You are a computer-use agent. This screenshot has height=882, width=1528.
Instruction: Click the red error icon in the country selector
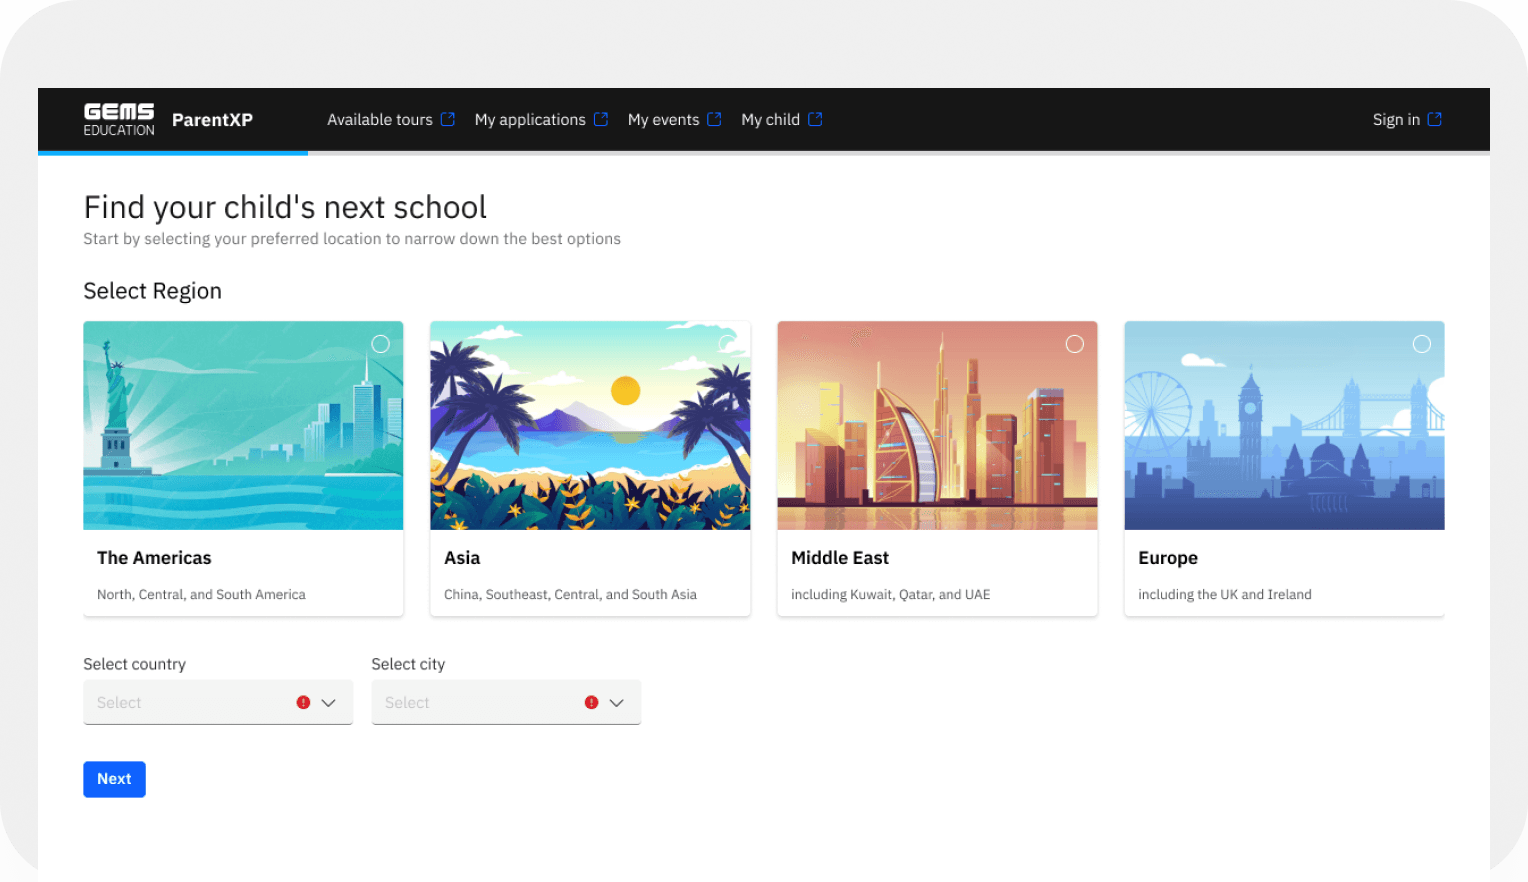(303, 702)
